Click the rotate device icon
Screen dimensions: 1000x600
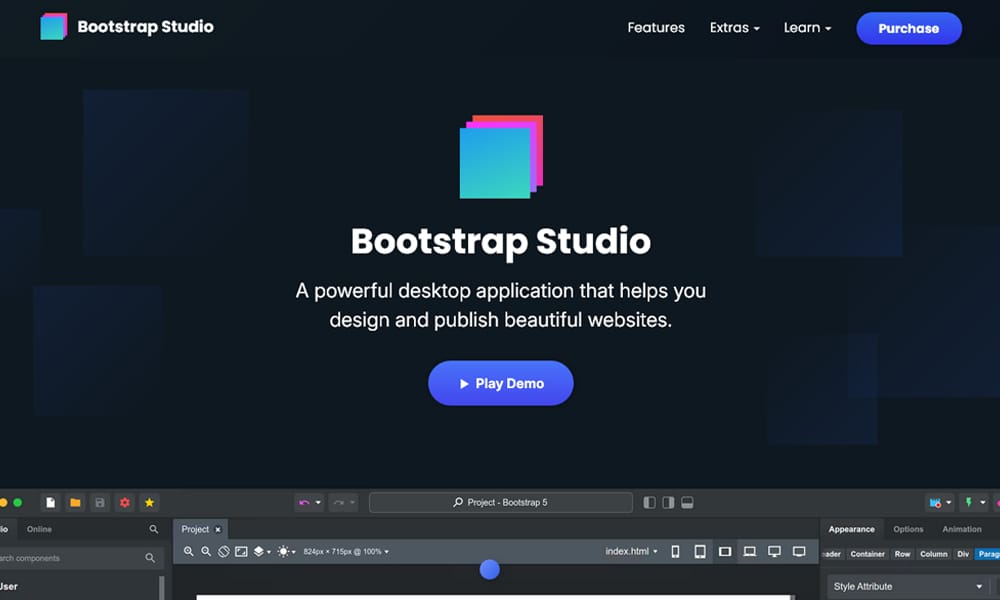pos(224,552)
